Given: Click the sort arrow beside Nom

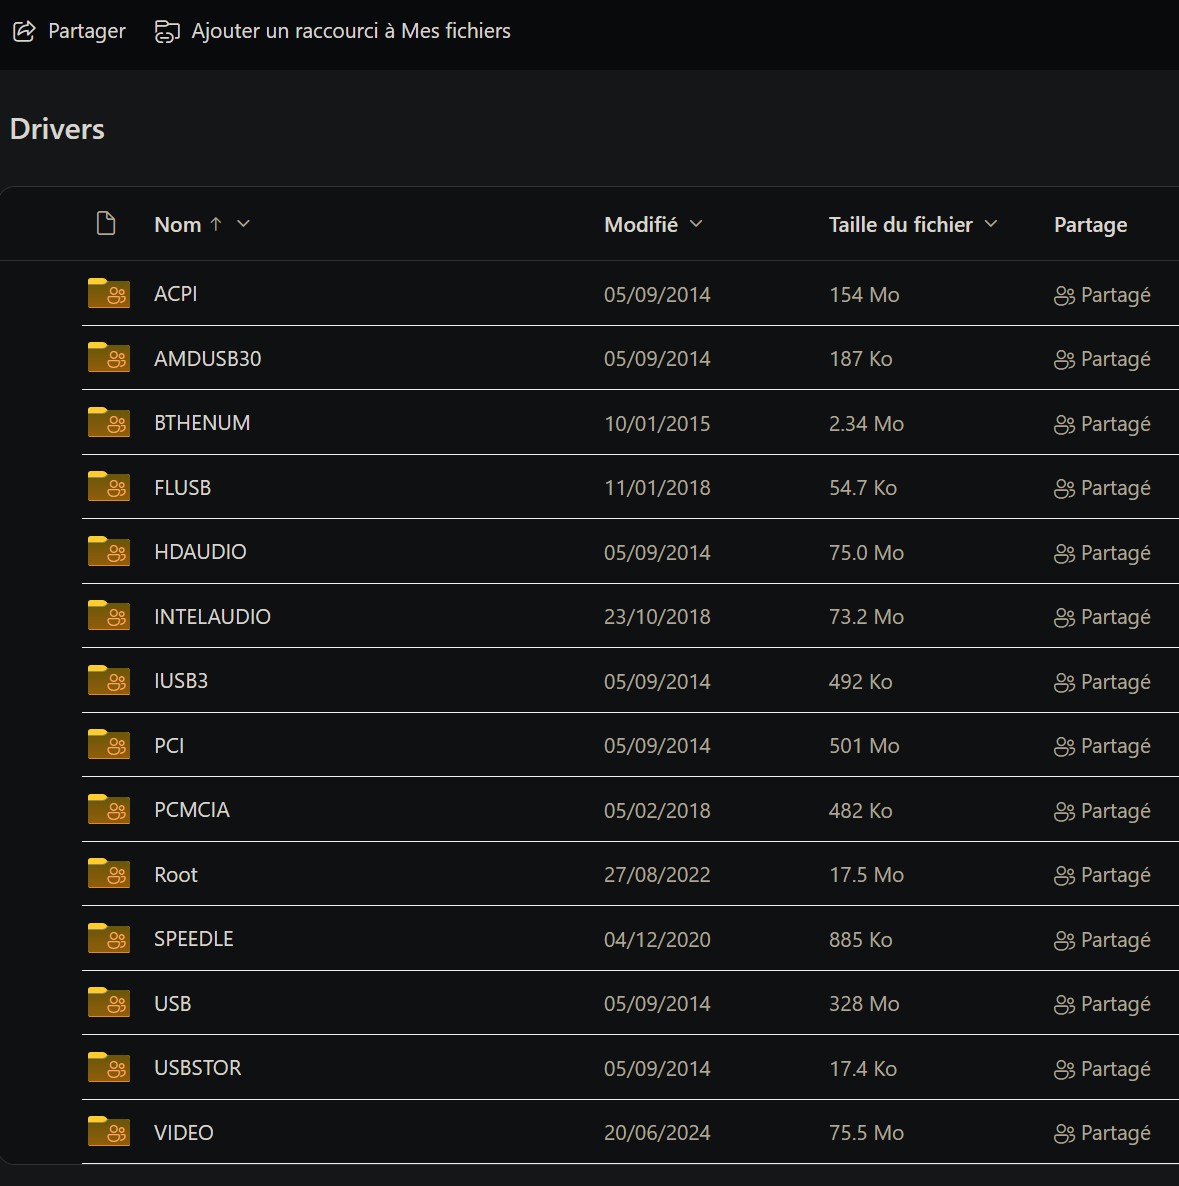Looking at the screenshot, I should pyautogui.click(x=216, y=224).
